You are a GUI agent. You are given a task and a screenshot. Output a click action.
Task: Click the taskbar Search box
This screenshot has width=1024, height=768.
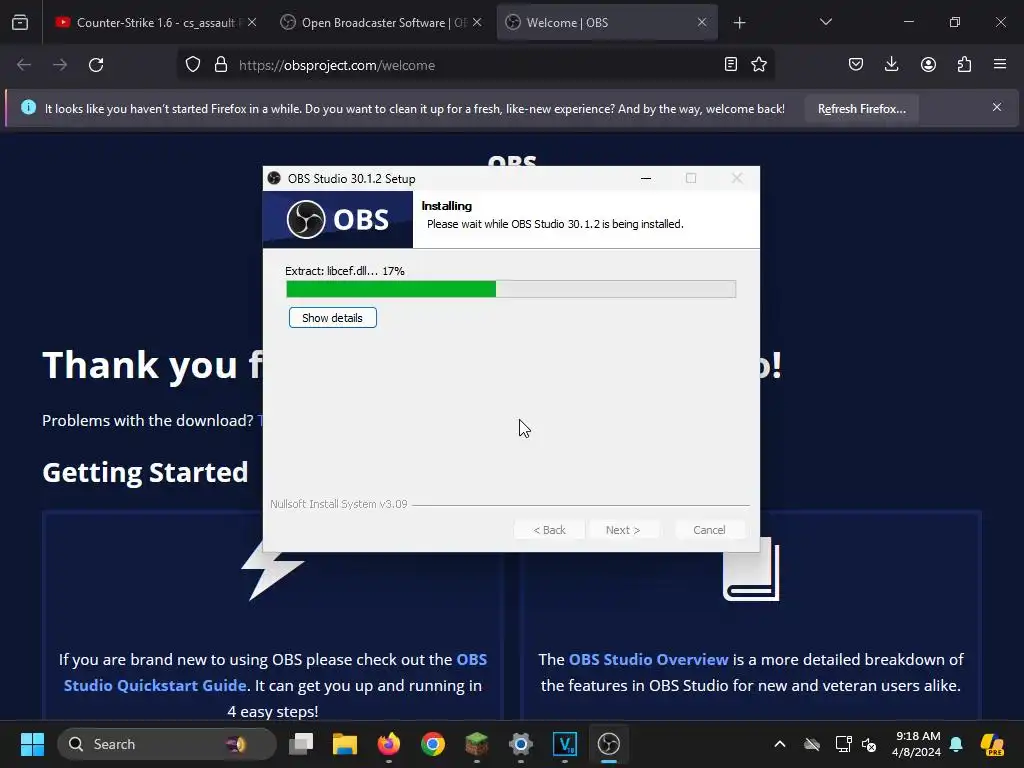(167, 744)
